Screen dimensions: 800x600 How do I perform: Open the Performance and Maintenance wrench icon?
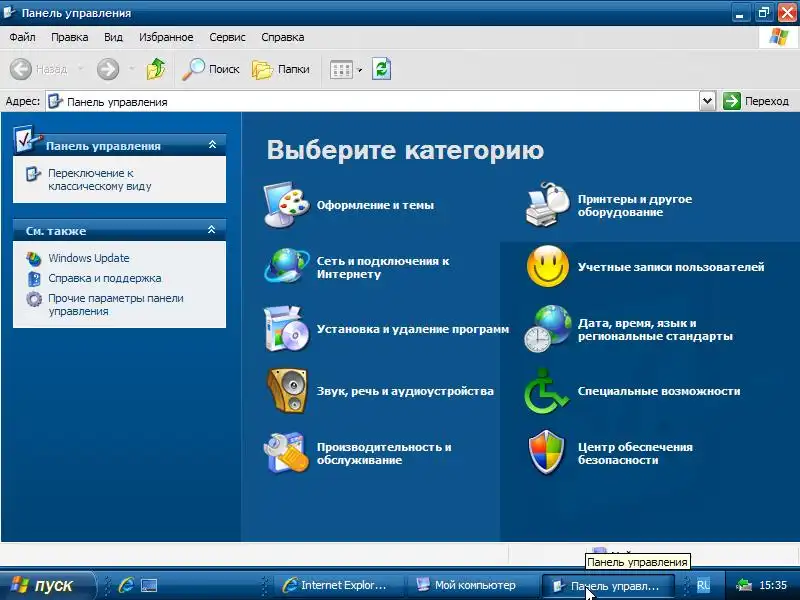(286, 453)
